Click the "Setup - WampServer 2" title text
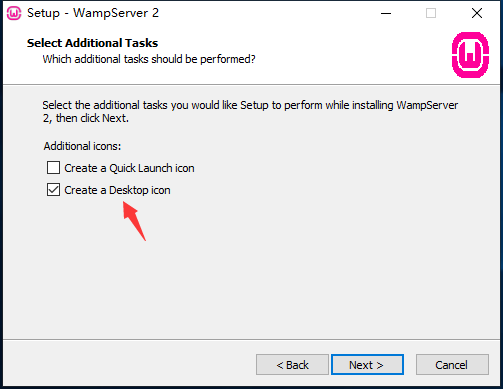The height and width of the screenshot is (389, 503). (x=93, y=13)
